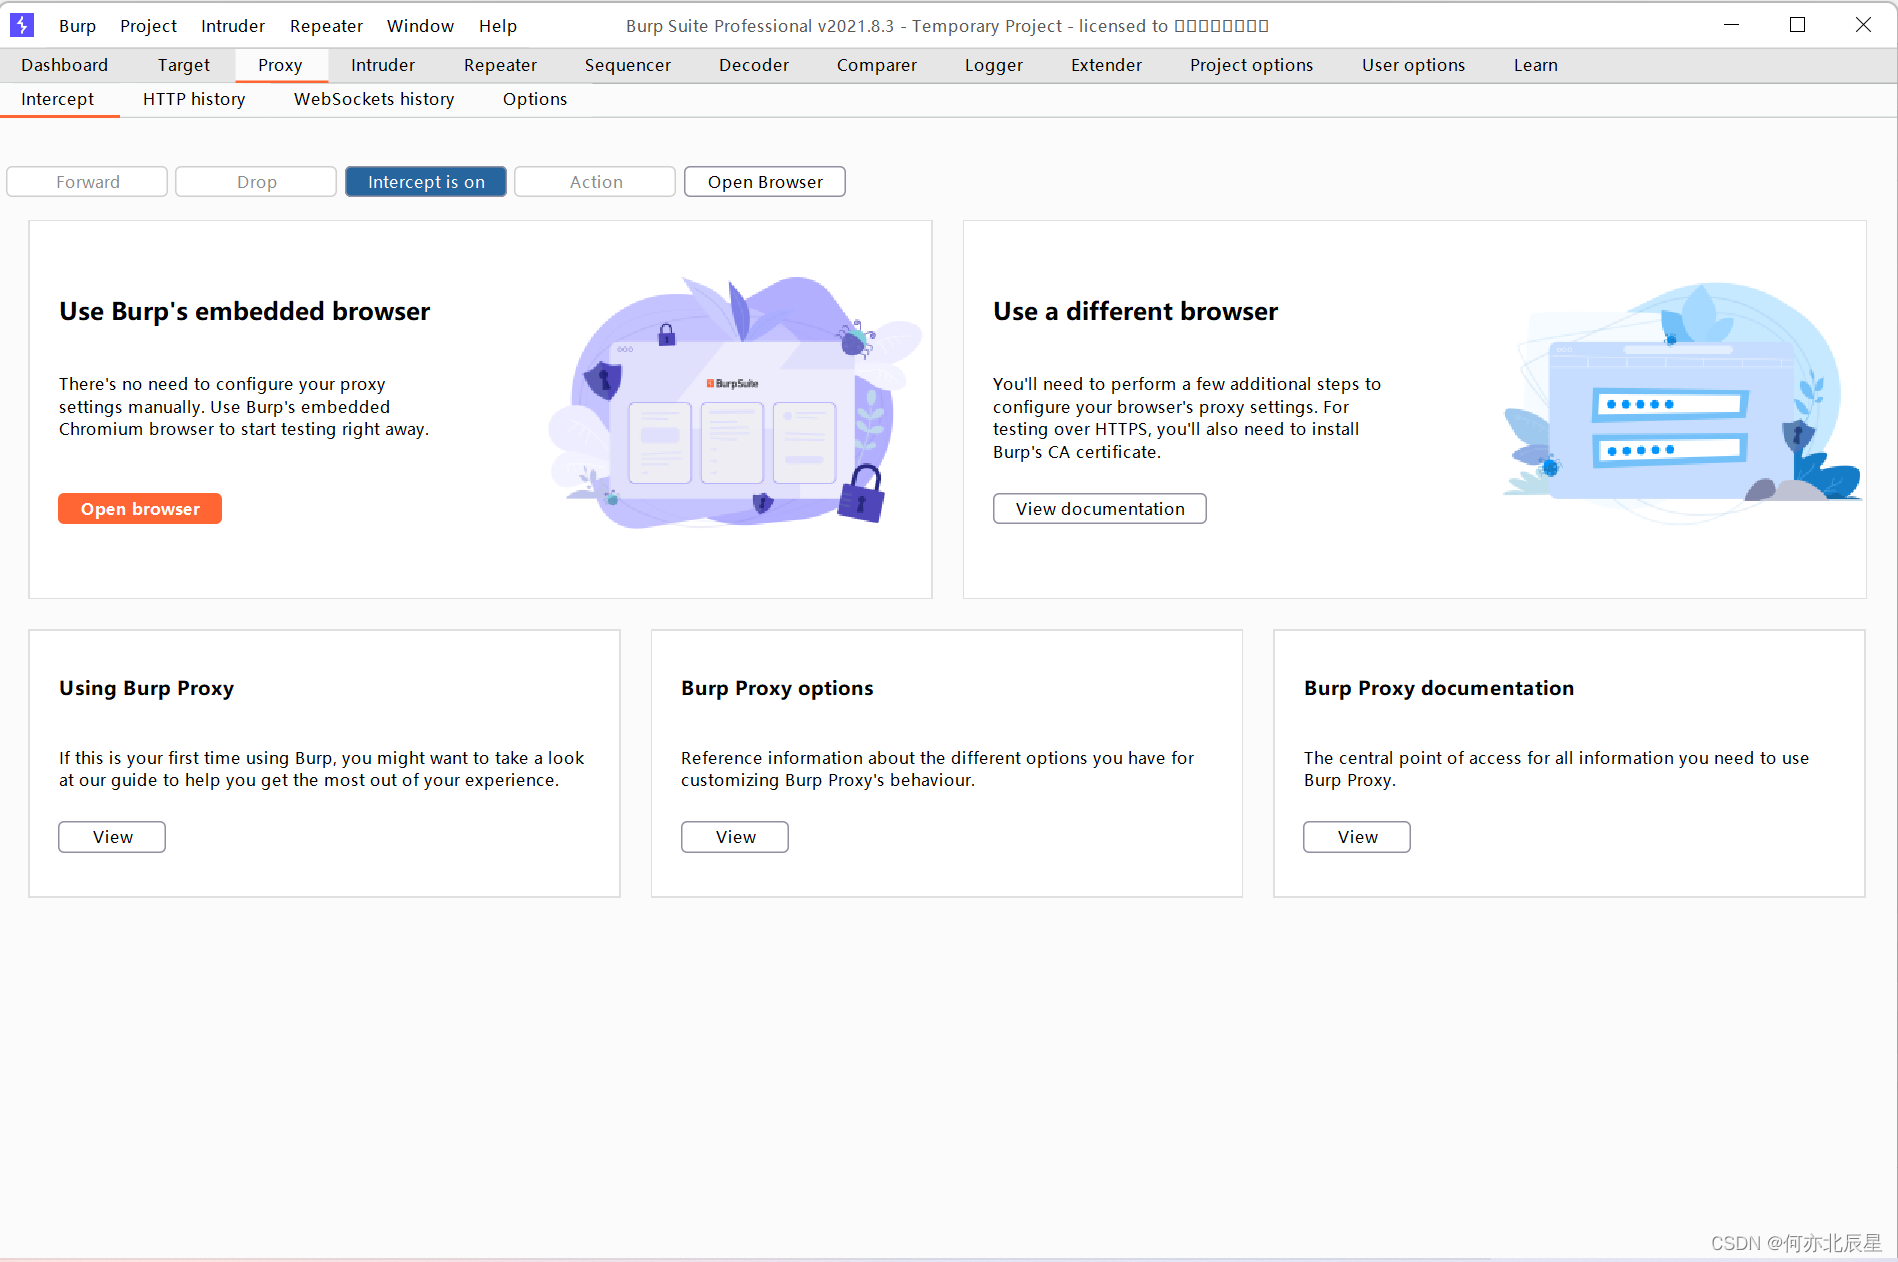Go to the Intruder tool tab

pos(382,65)
